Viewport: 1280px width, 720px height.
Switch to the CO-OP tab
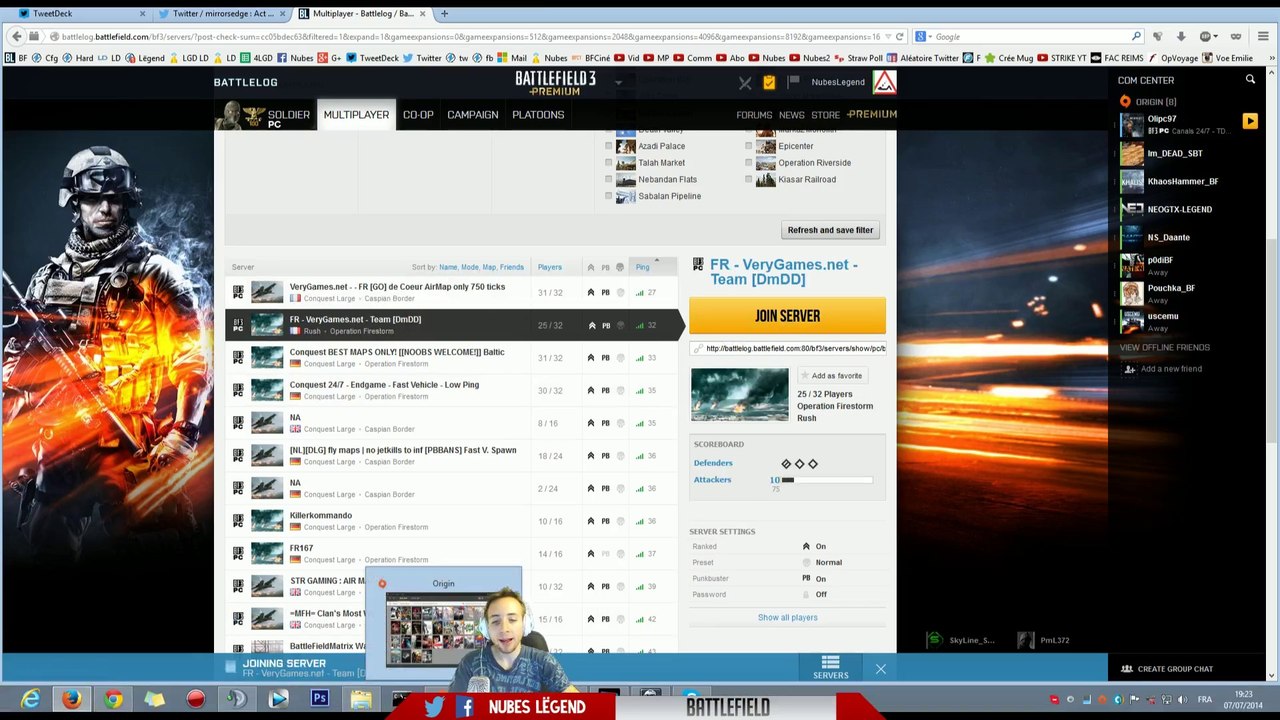click(418, 115)
